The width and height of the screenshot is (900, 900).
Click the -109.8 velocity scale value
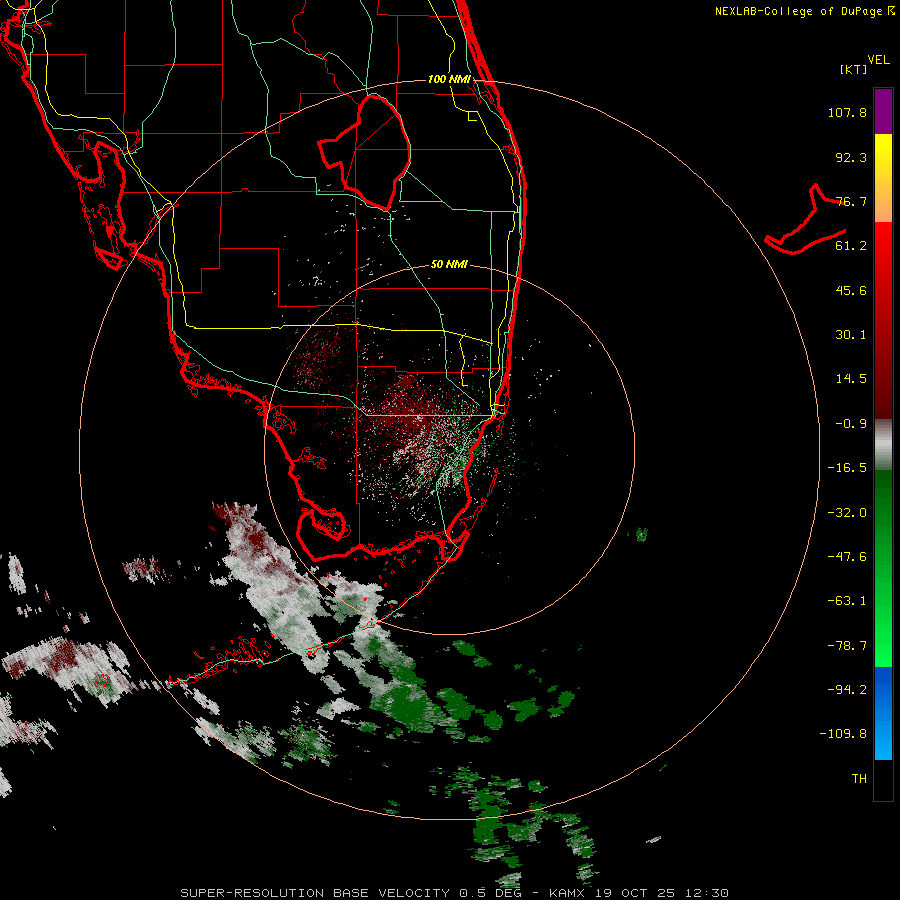(x=844, y=734)
